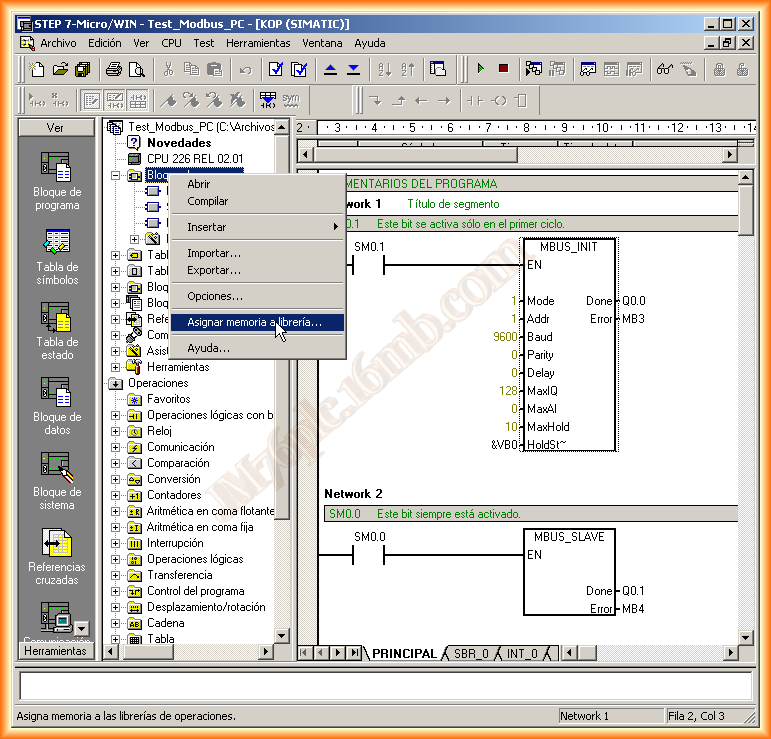Expand the Contadores operations folder
The image size is (771, 739).
tap(117, 495)
